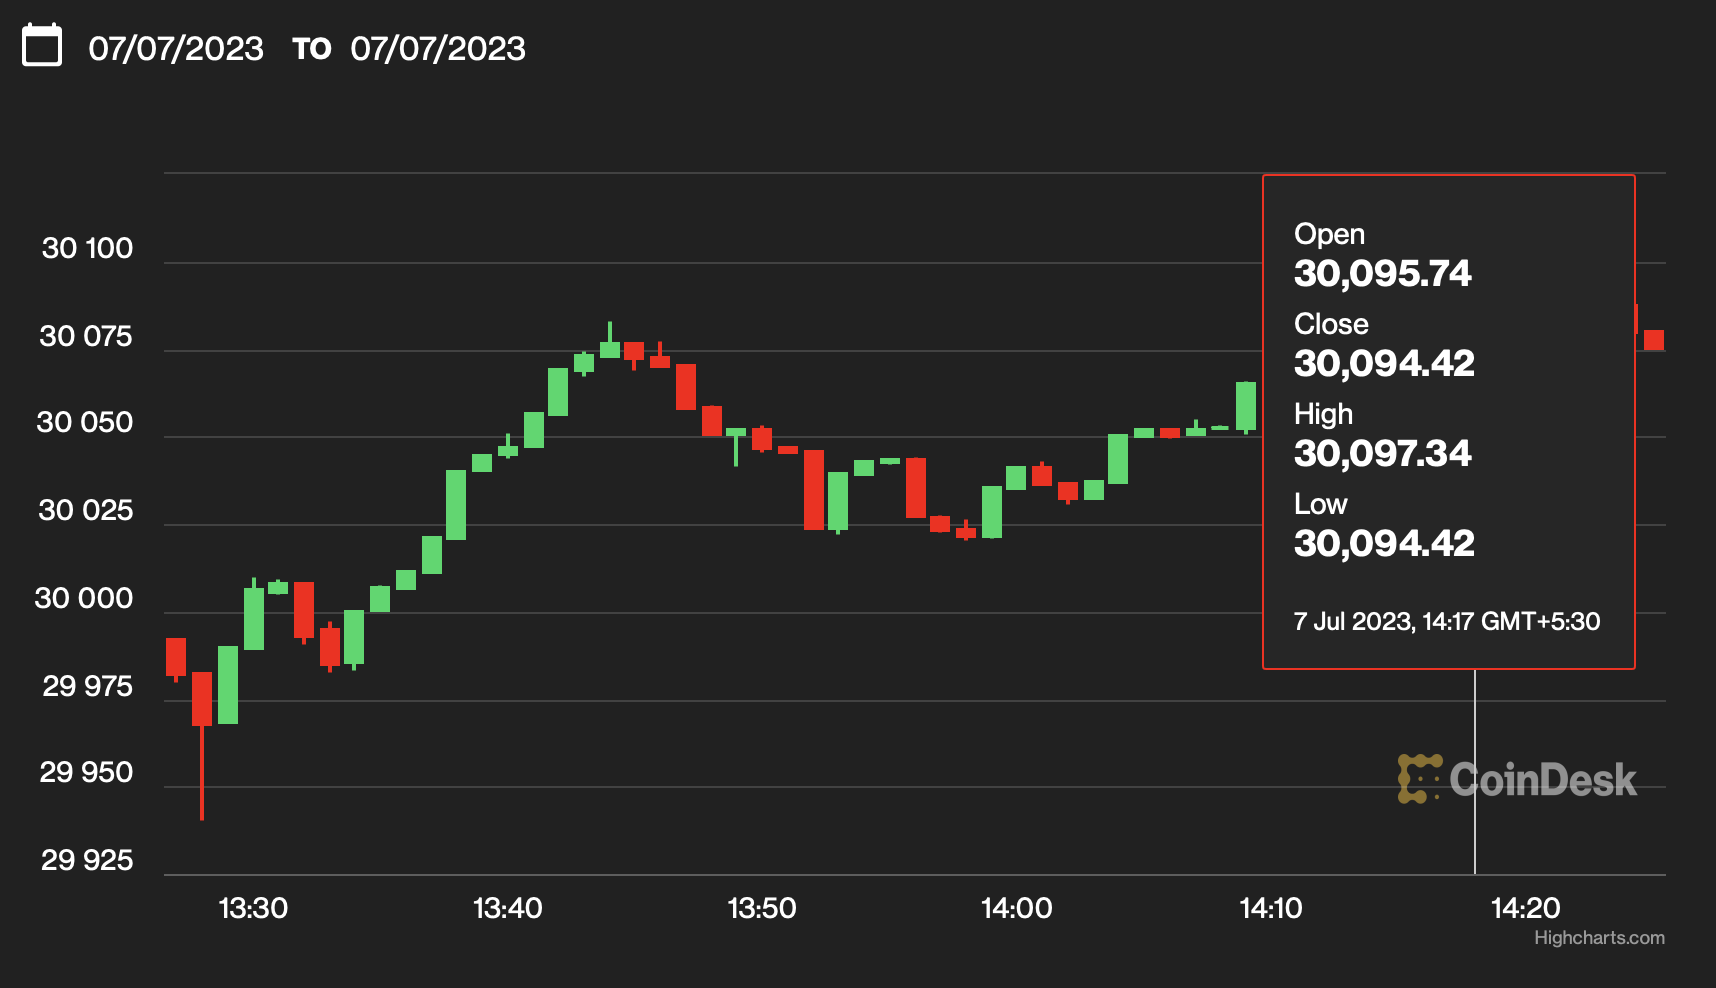Click the Open value 30,095.74 in tooltip
The image size is (1716, 988).
pos(1382,273)
